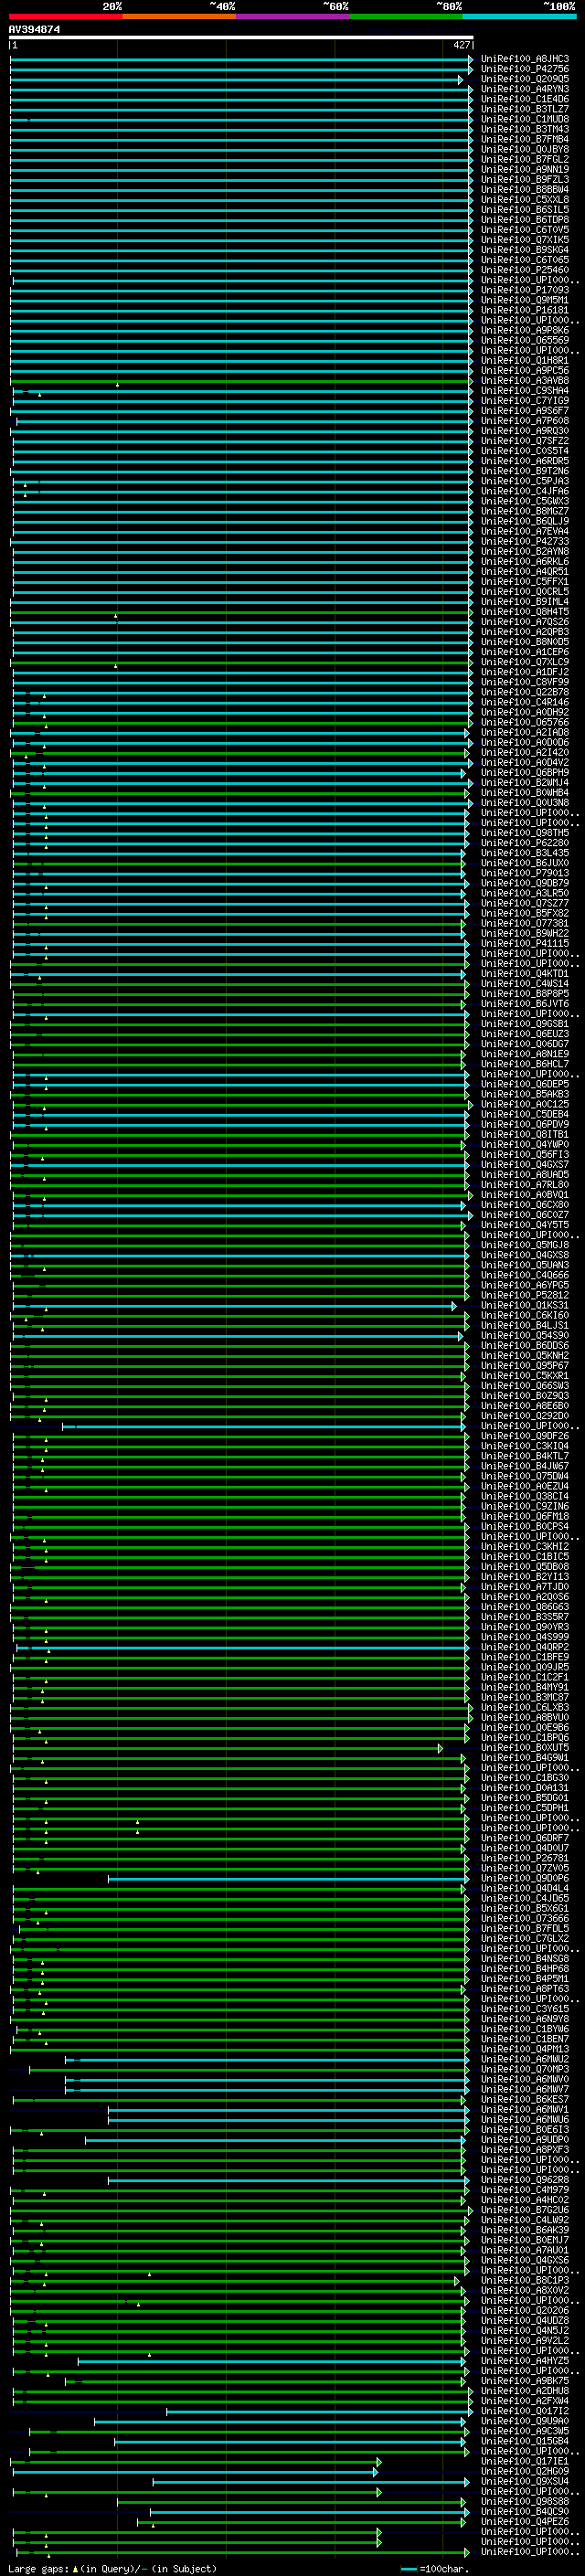Screen dimensions: 585x2576
Task: Click the arrowhead of the UniRef100_Q171E1 alignment
Action: (x=379, y=2462)
